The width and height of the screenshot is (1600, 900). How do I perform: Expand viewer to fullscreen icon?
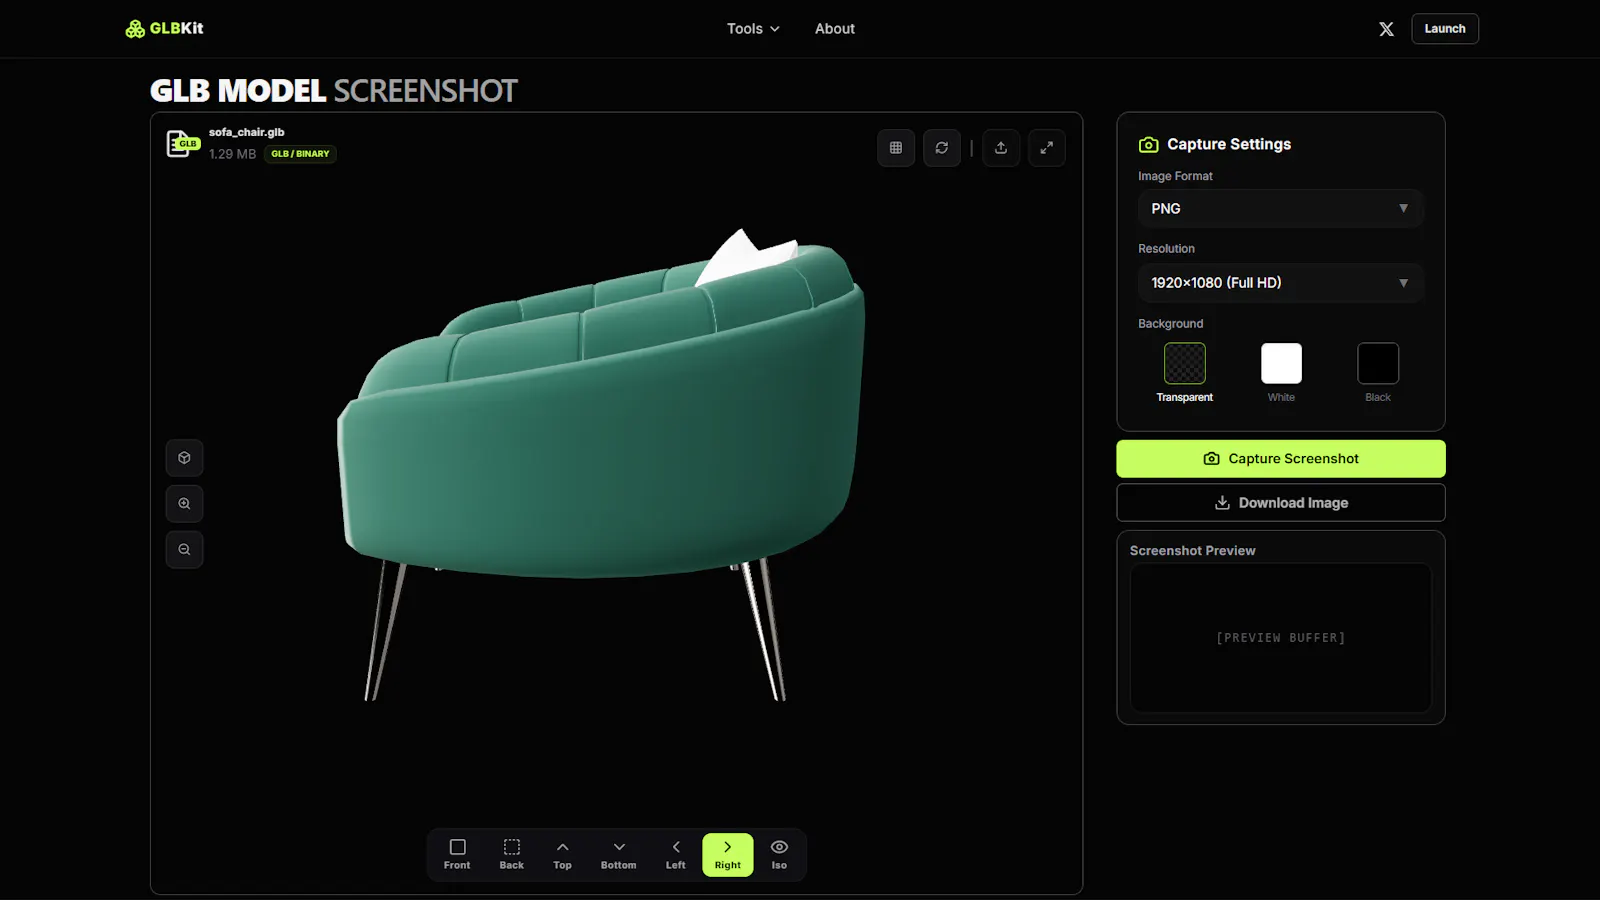coord(1047,148)
